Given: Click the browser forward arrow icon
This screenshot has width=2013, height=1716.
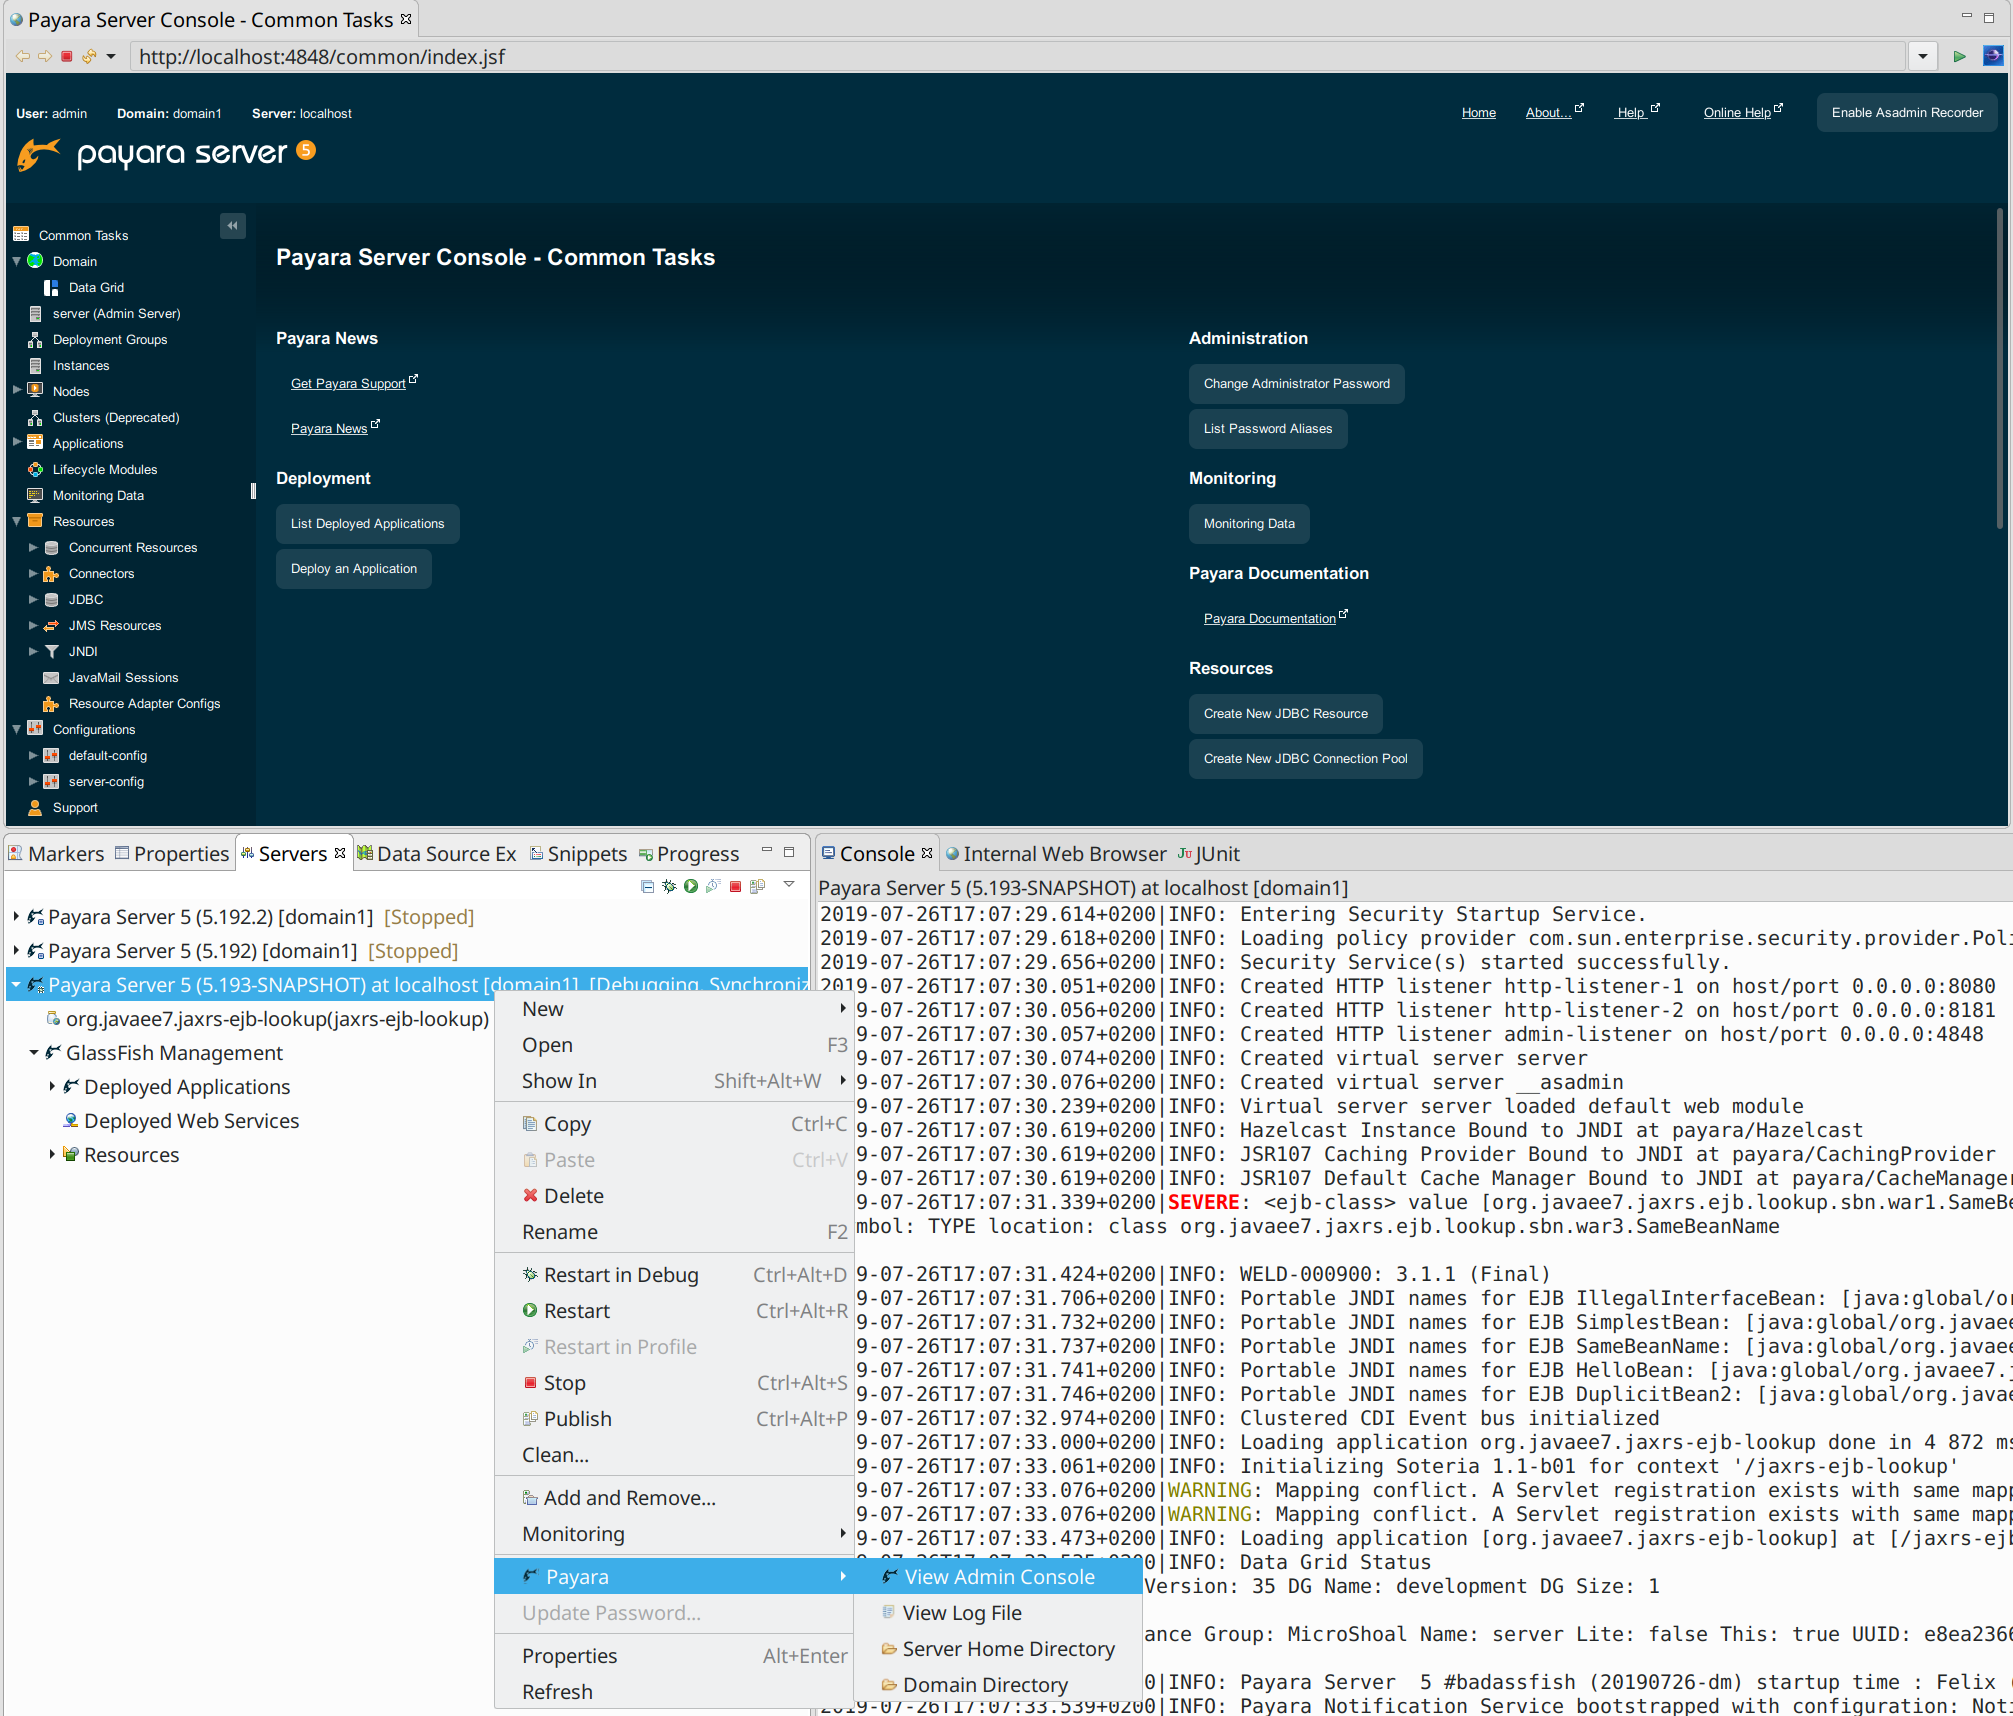Looking at the screenshot, I should pyautogui.click(x=44, y=56).
